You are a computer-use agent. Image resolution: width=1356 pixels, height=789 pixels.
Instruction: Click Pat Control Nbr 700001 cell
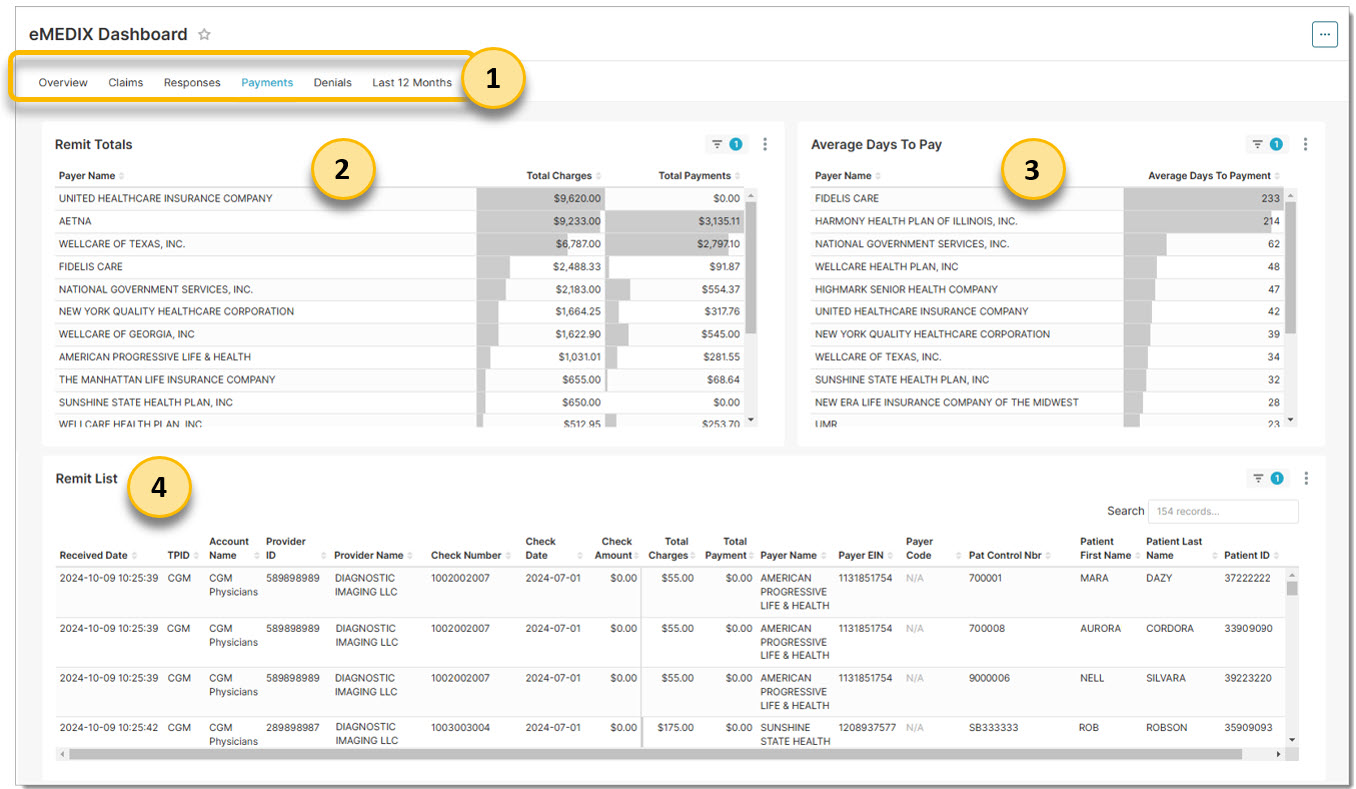pyautogui.click(x=987, y=579)
